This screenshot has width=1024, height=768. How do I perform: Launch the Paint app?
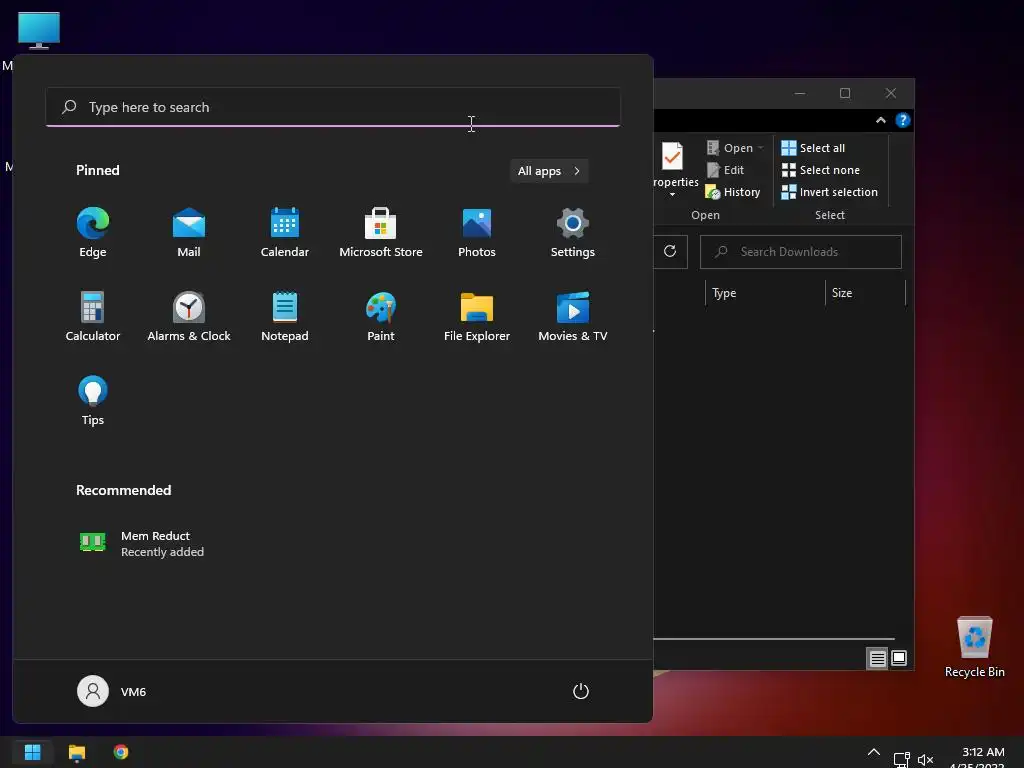(x=381, y=316)
